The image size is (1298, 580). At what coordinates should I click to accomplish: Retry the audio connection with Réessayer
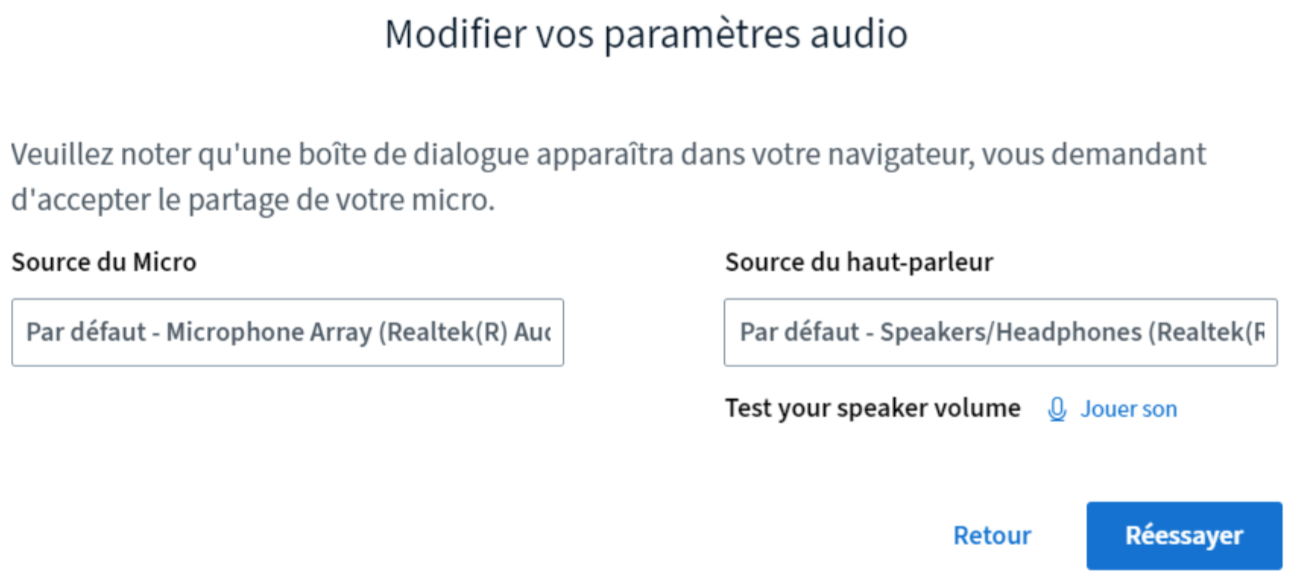1183,536
